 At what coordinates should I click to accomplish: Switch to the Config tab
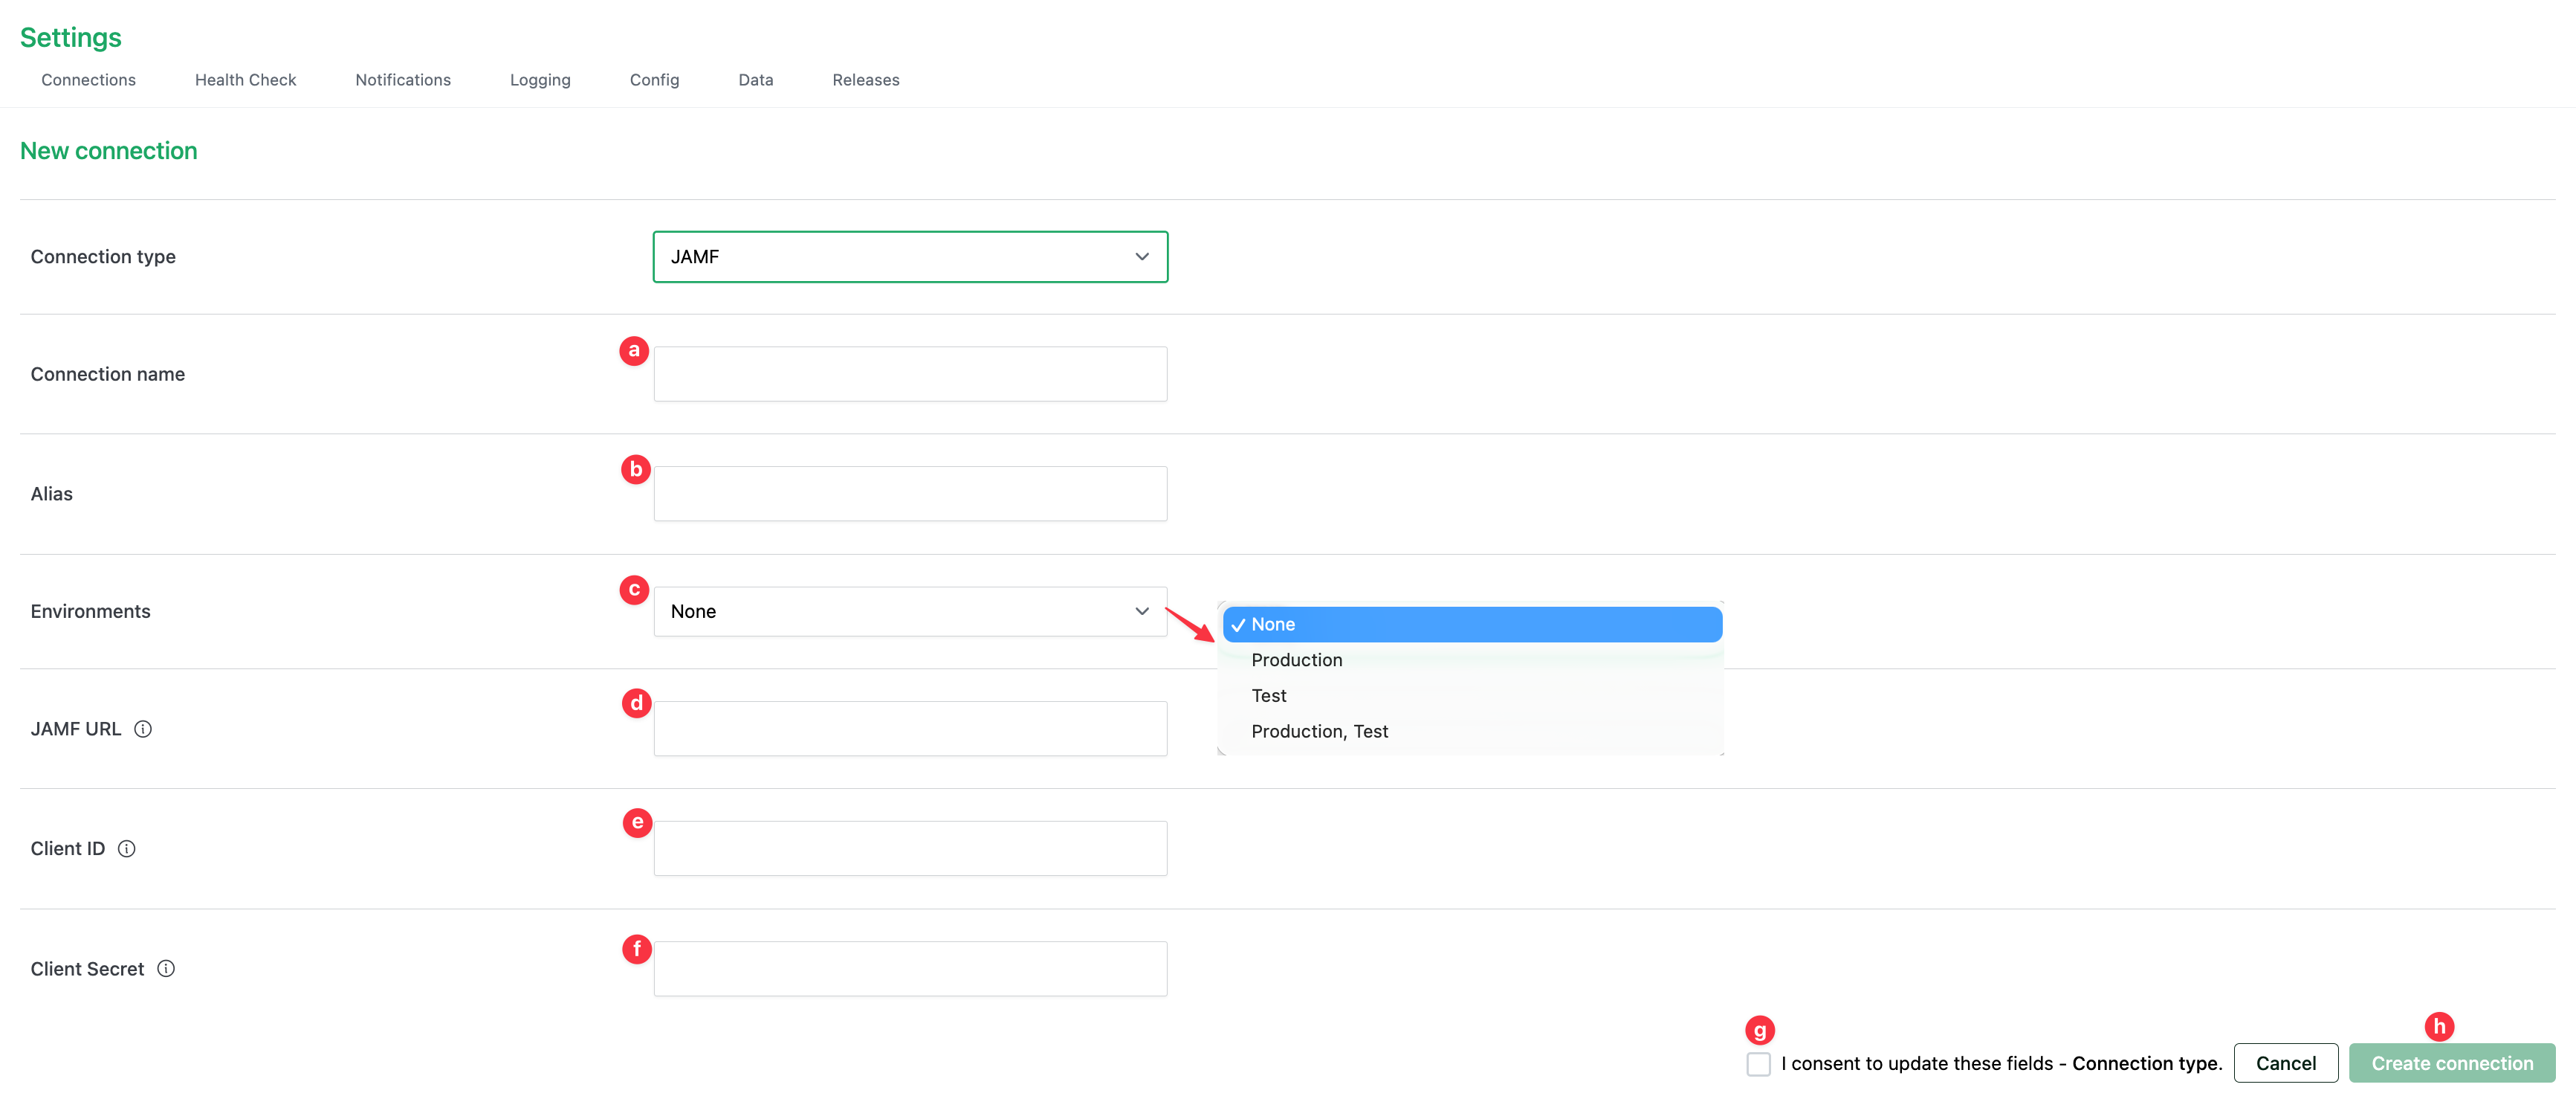[654, 80]
